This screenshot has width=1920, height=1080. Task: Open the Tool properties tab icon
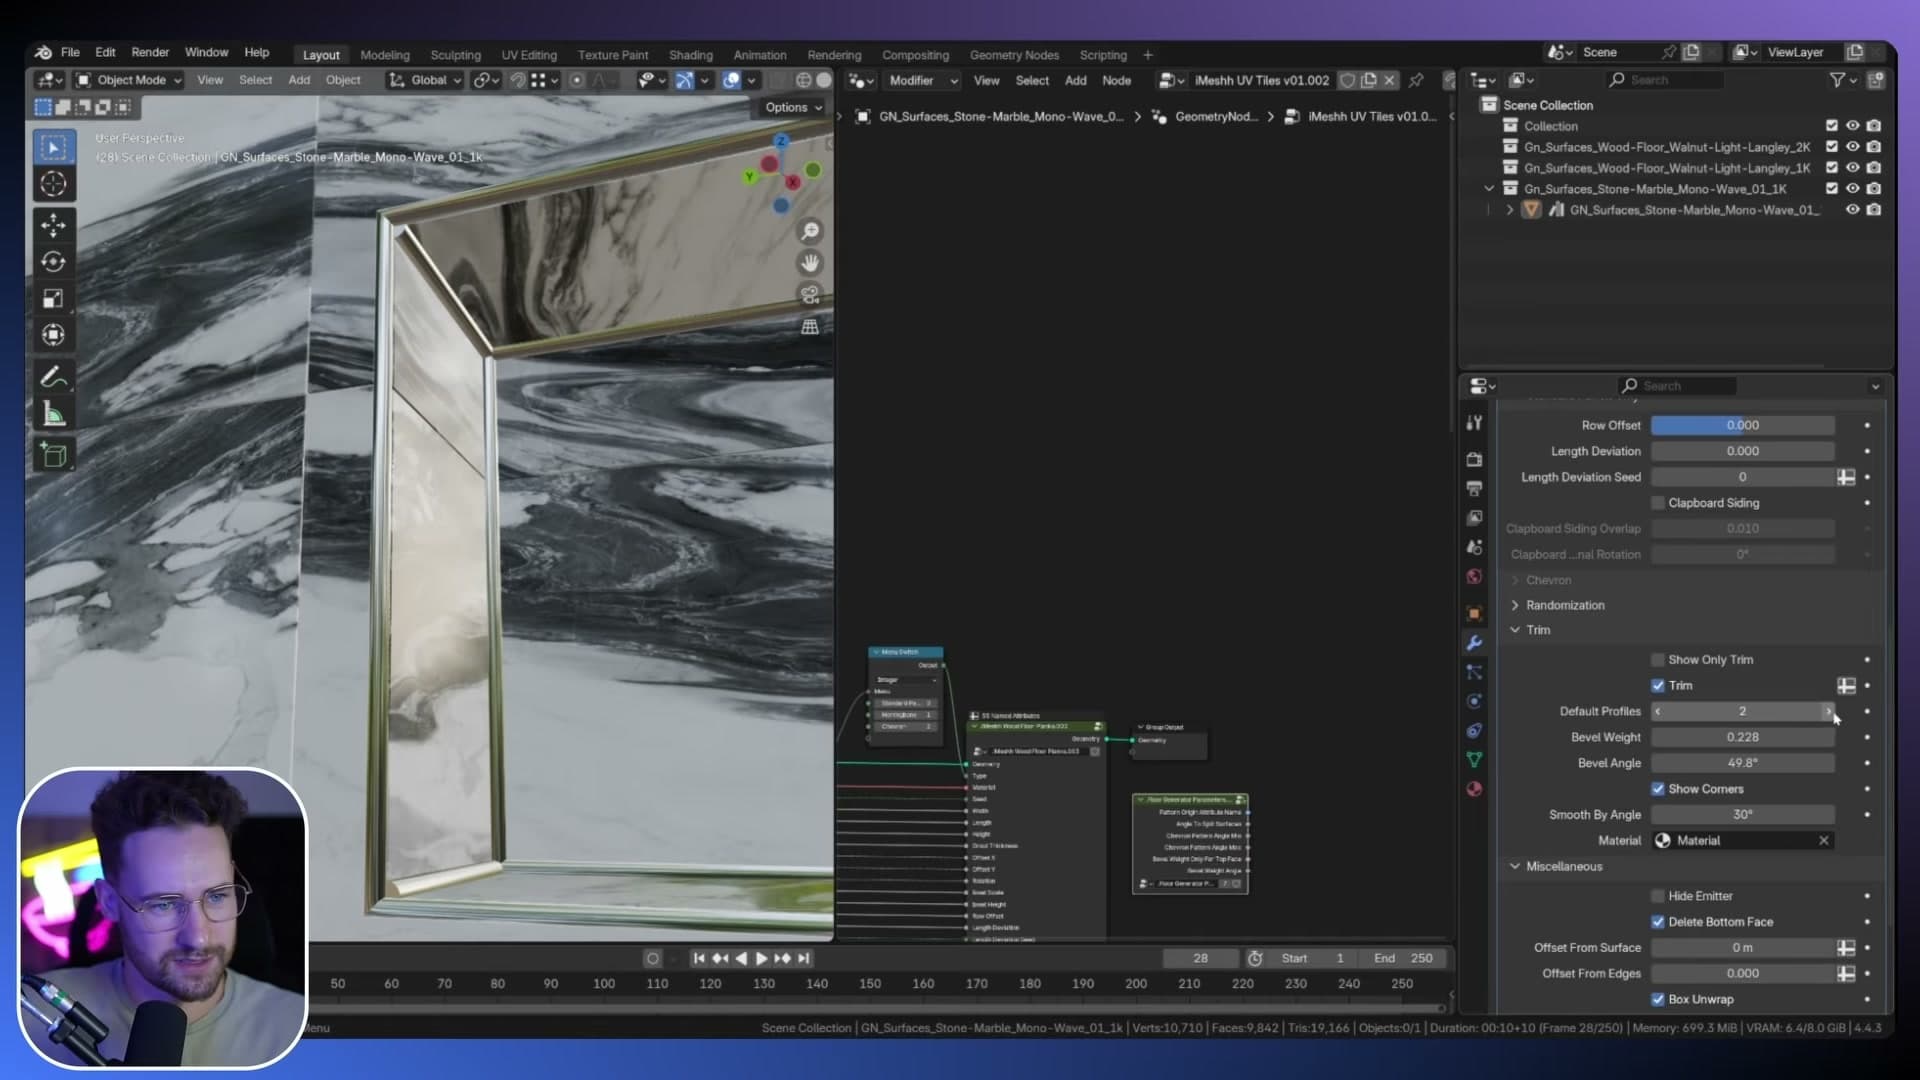[x=1474, y=423]
